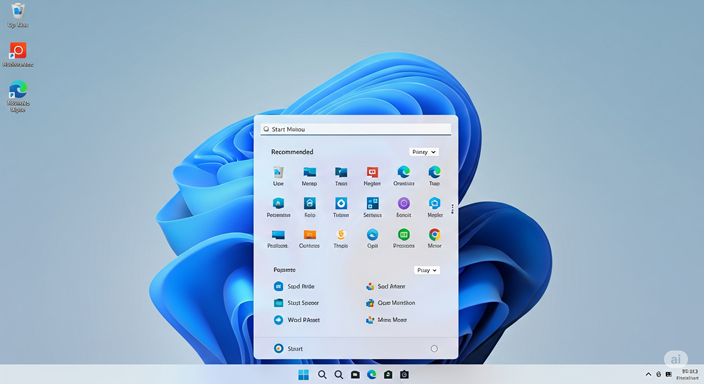Open the orange "Outticics" folder icon
The height and width of the screenshot is (384, 704).
point(309,235)
